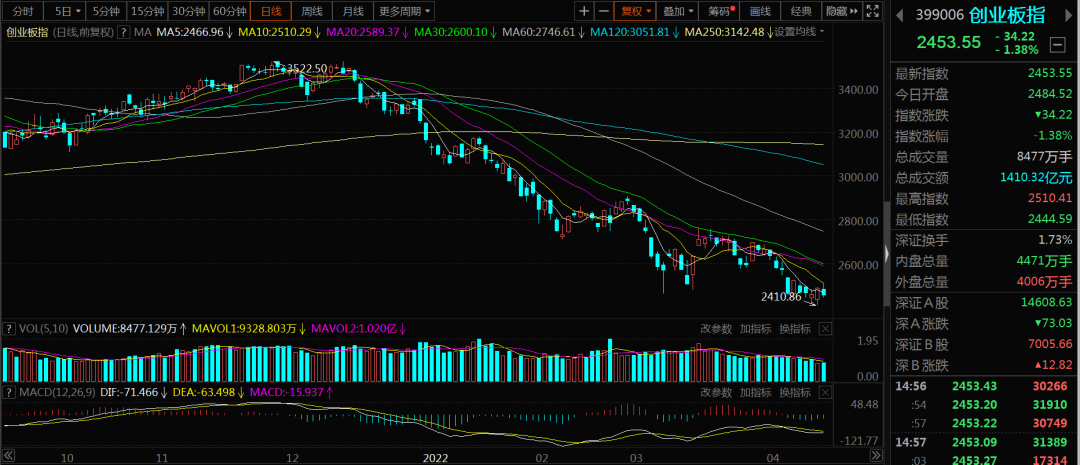This screenshot has width=1080, height=465.
Task: Open the 筹码 chip distribution button
Action: [720, 11]
